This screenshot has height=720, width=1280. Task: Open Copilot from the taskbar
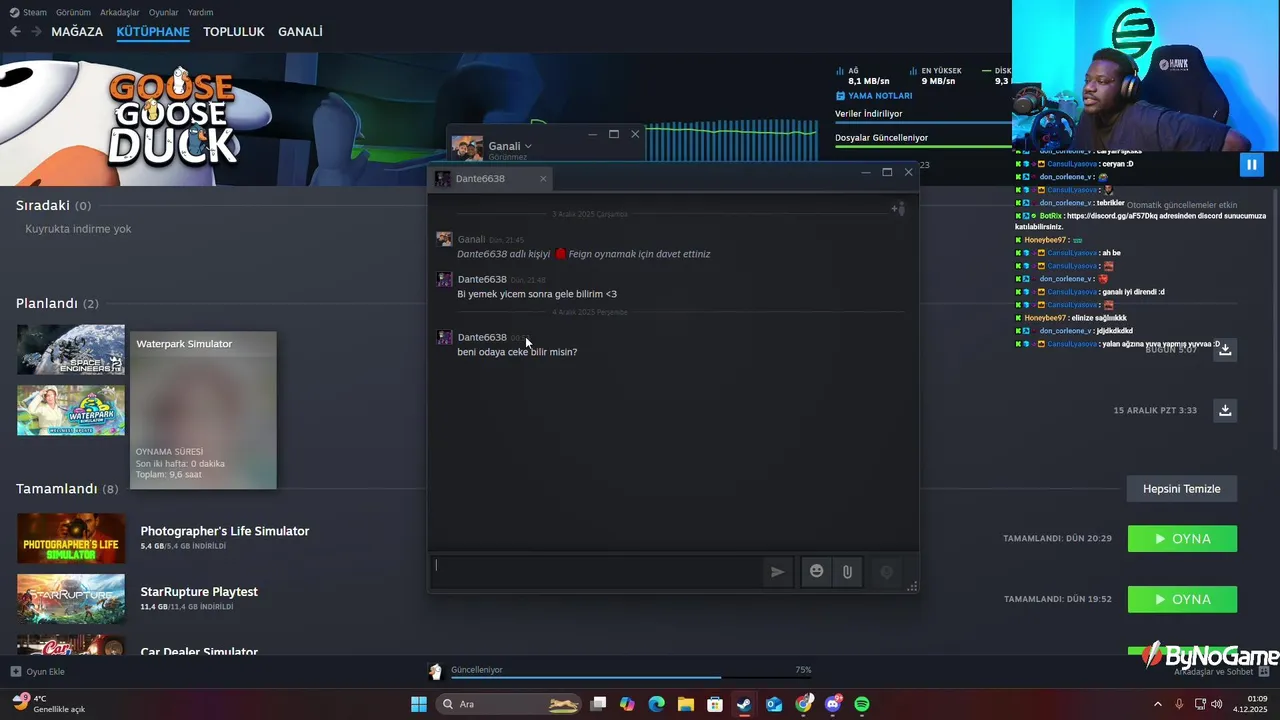coord(627,704)
